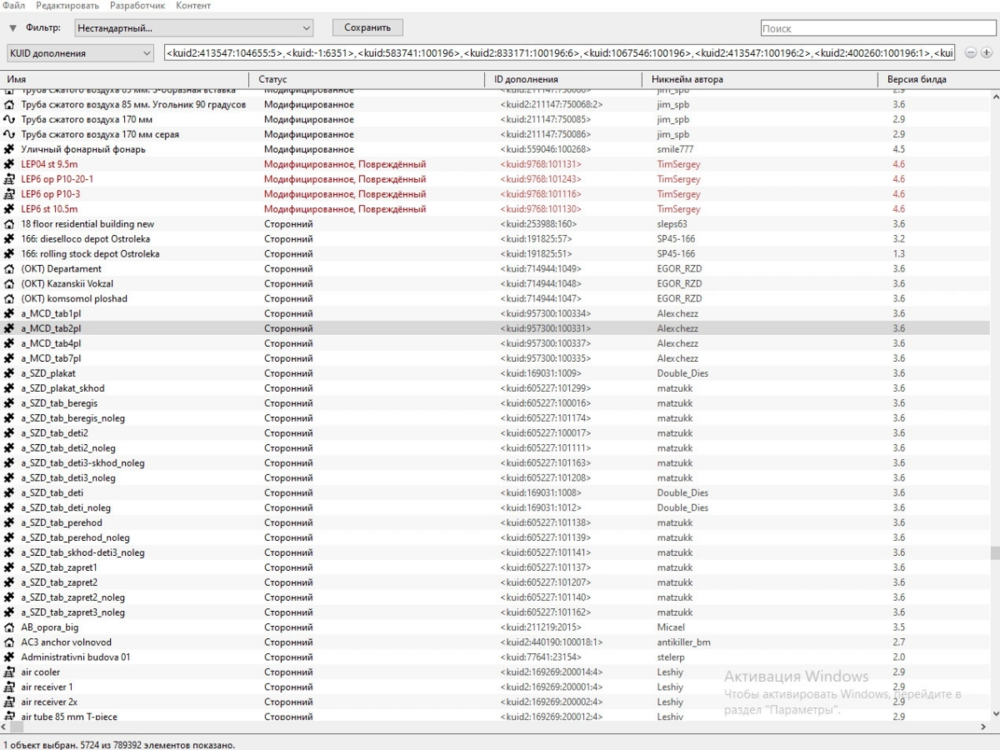Click the icon next to '(OKT) Departament'
This screenshot has height=750, width=1000.
[9, 268]
